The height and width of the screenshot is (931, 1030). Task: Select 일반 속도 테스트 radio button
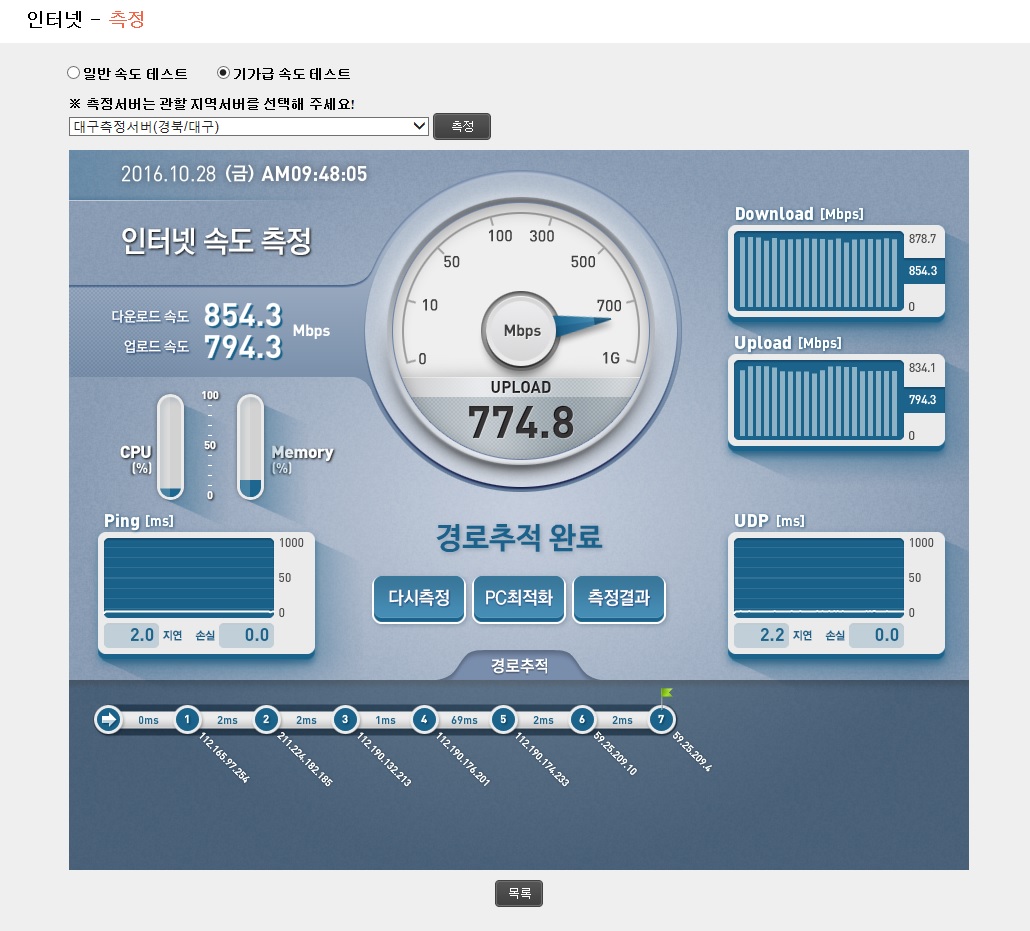pyautogui.click(x=74, y=73)
